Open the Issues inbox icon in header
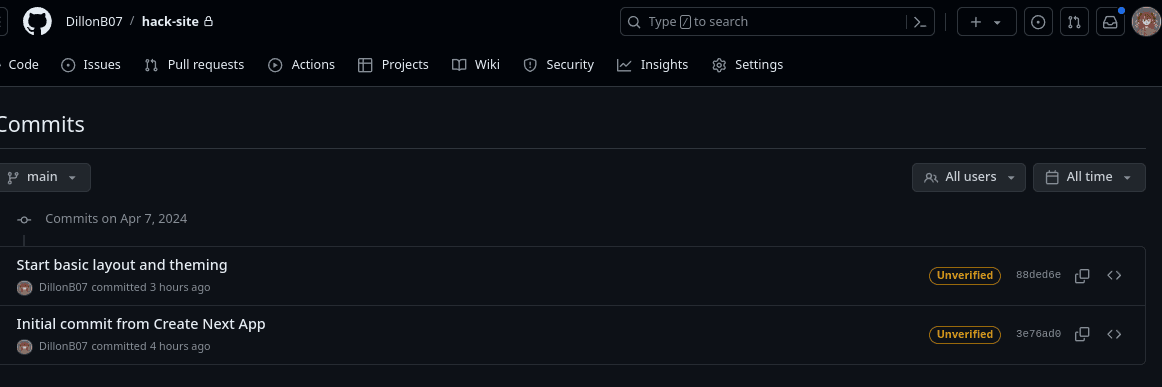The height and width of the screenshot is (387, 1162). [x=1038, y=22]
